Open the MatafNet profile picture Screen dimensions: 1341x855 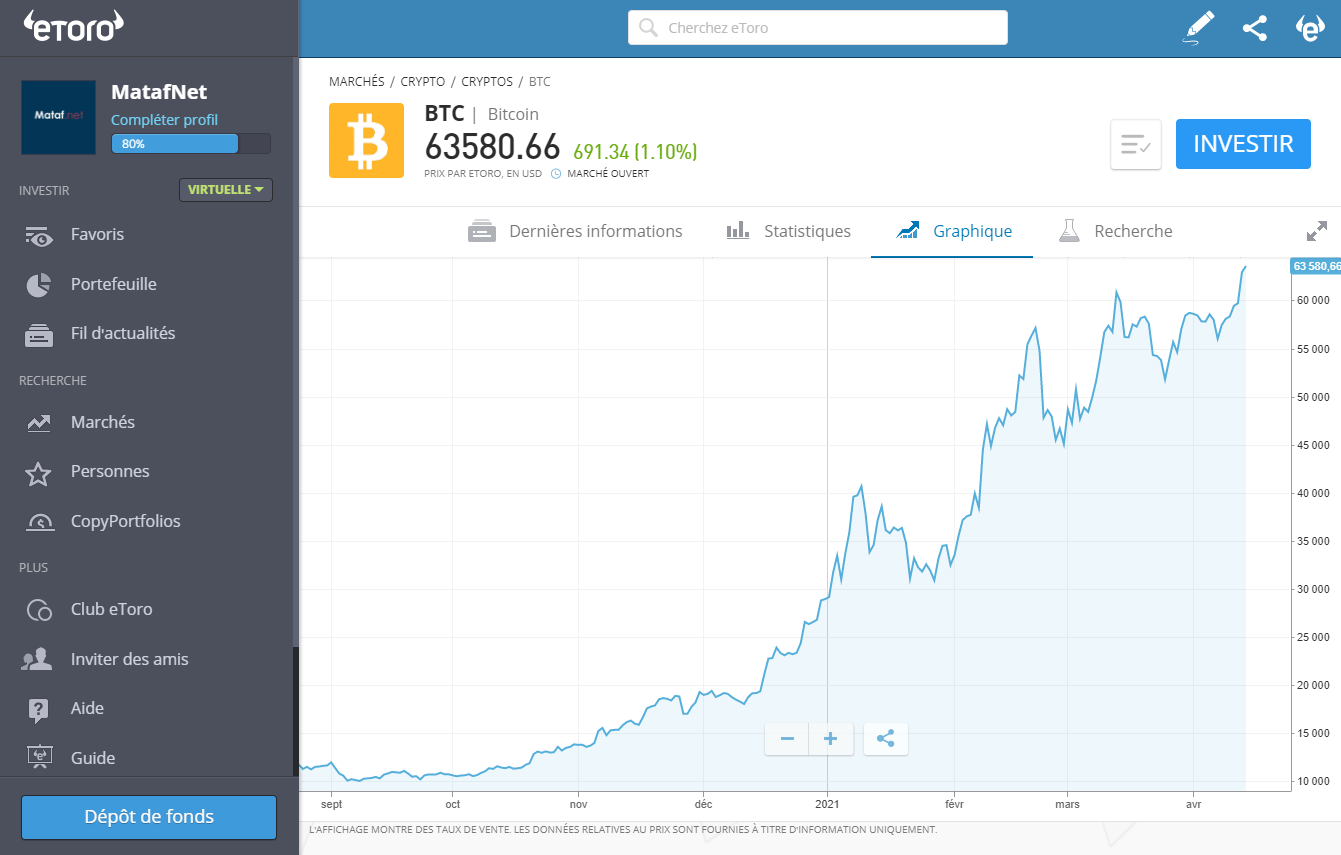[x=59, y=117]
